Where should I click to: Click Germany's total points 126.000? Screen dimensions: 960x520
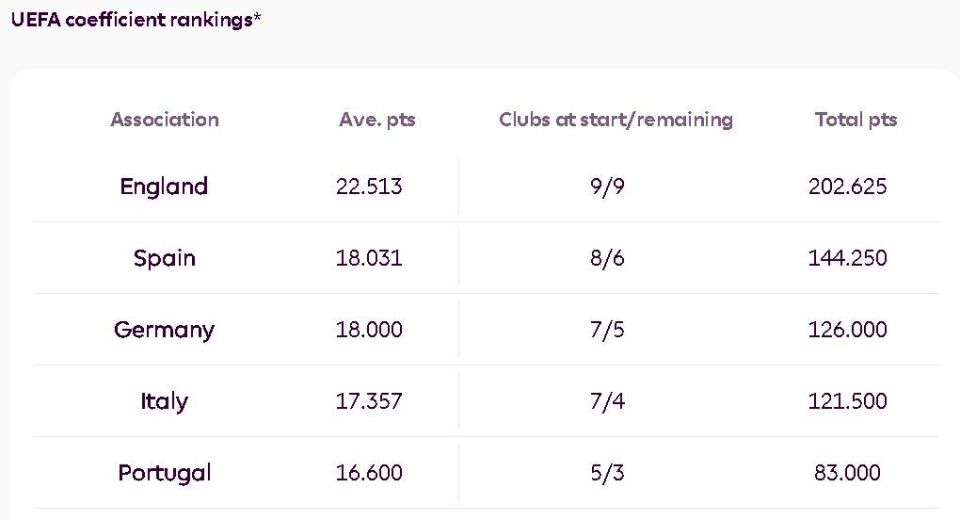(847, 330)
